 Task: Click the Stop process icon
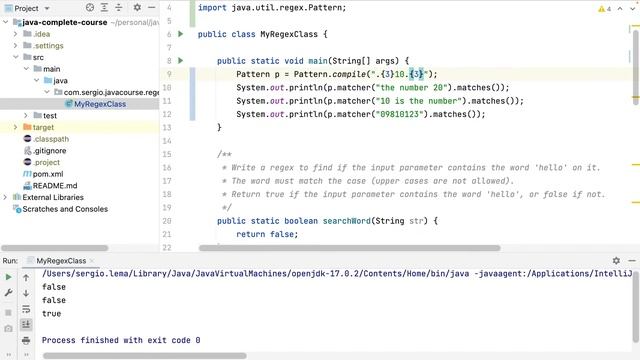(x=8, y=313)
